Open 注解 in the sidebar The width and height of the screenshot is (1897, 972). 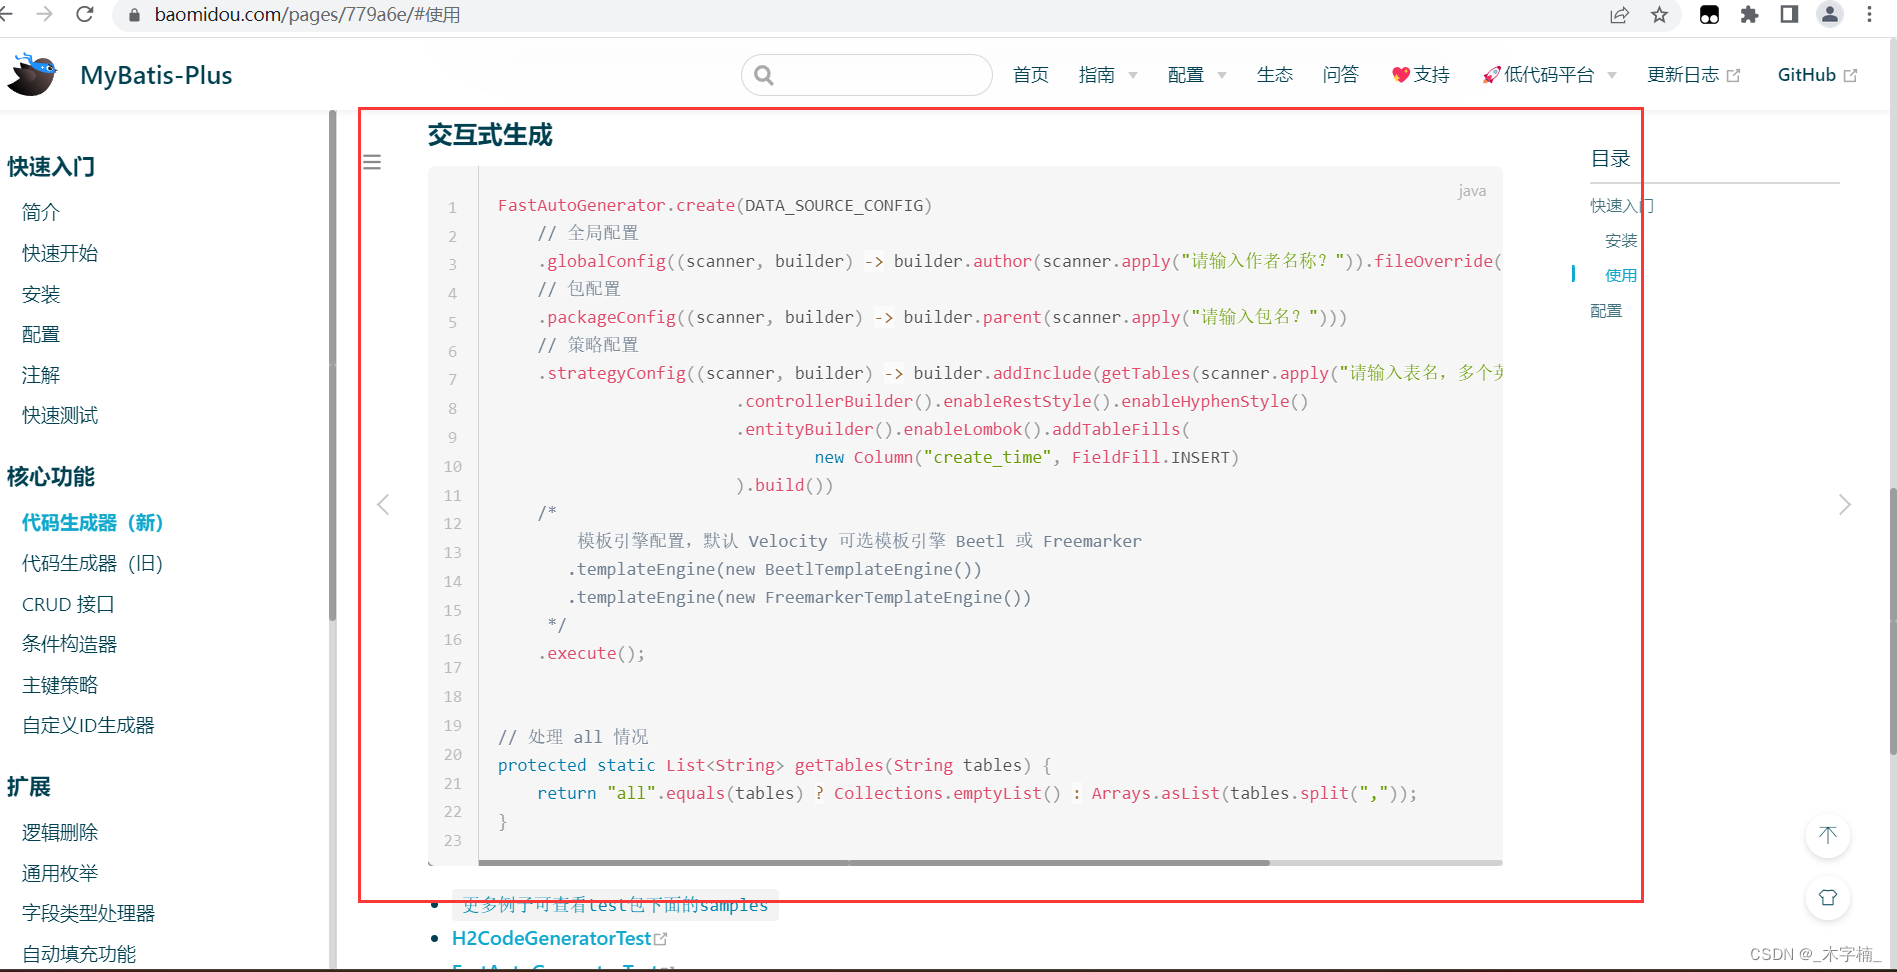tap(41, 375)
